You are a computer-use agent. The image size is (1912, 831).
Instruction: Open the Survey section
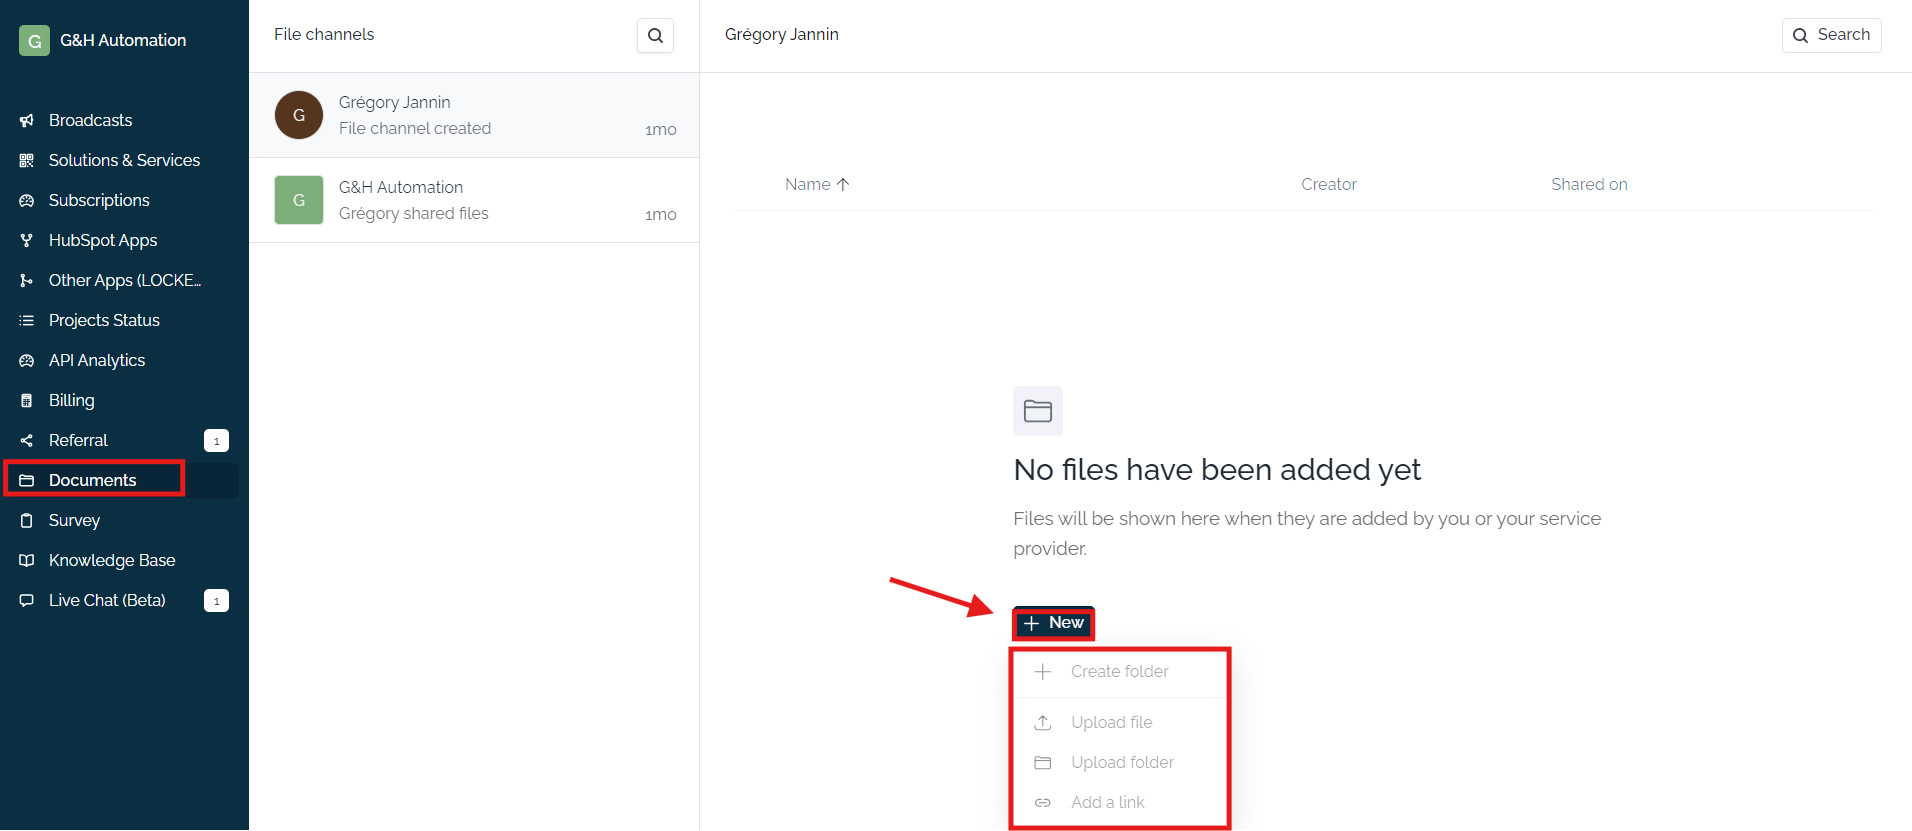pyautogui.click(x=74, y=520)
